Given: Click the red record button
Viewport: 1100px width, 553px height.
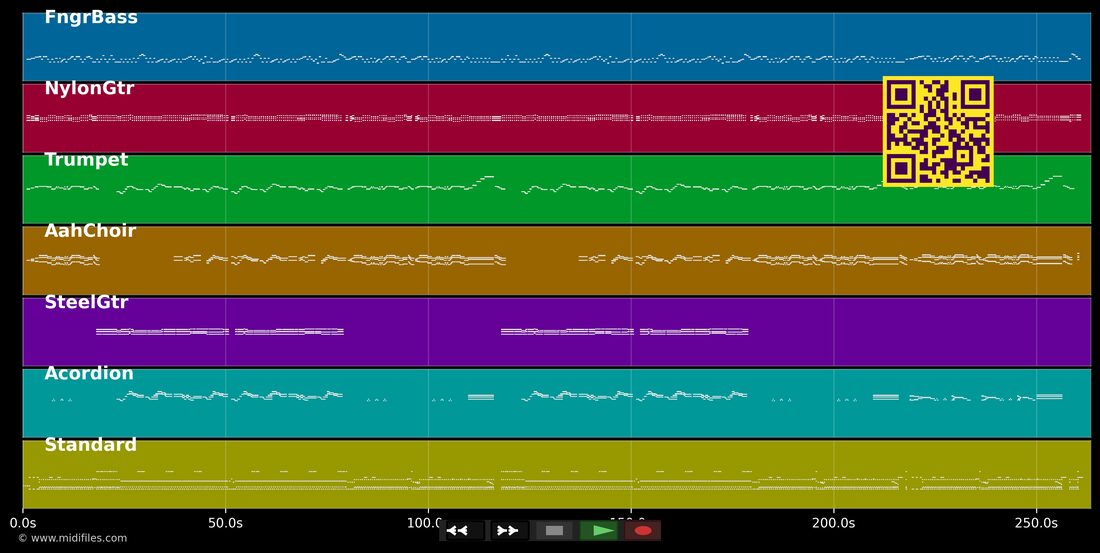Looking at the screenshot, I should 643,531.
